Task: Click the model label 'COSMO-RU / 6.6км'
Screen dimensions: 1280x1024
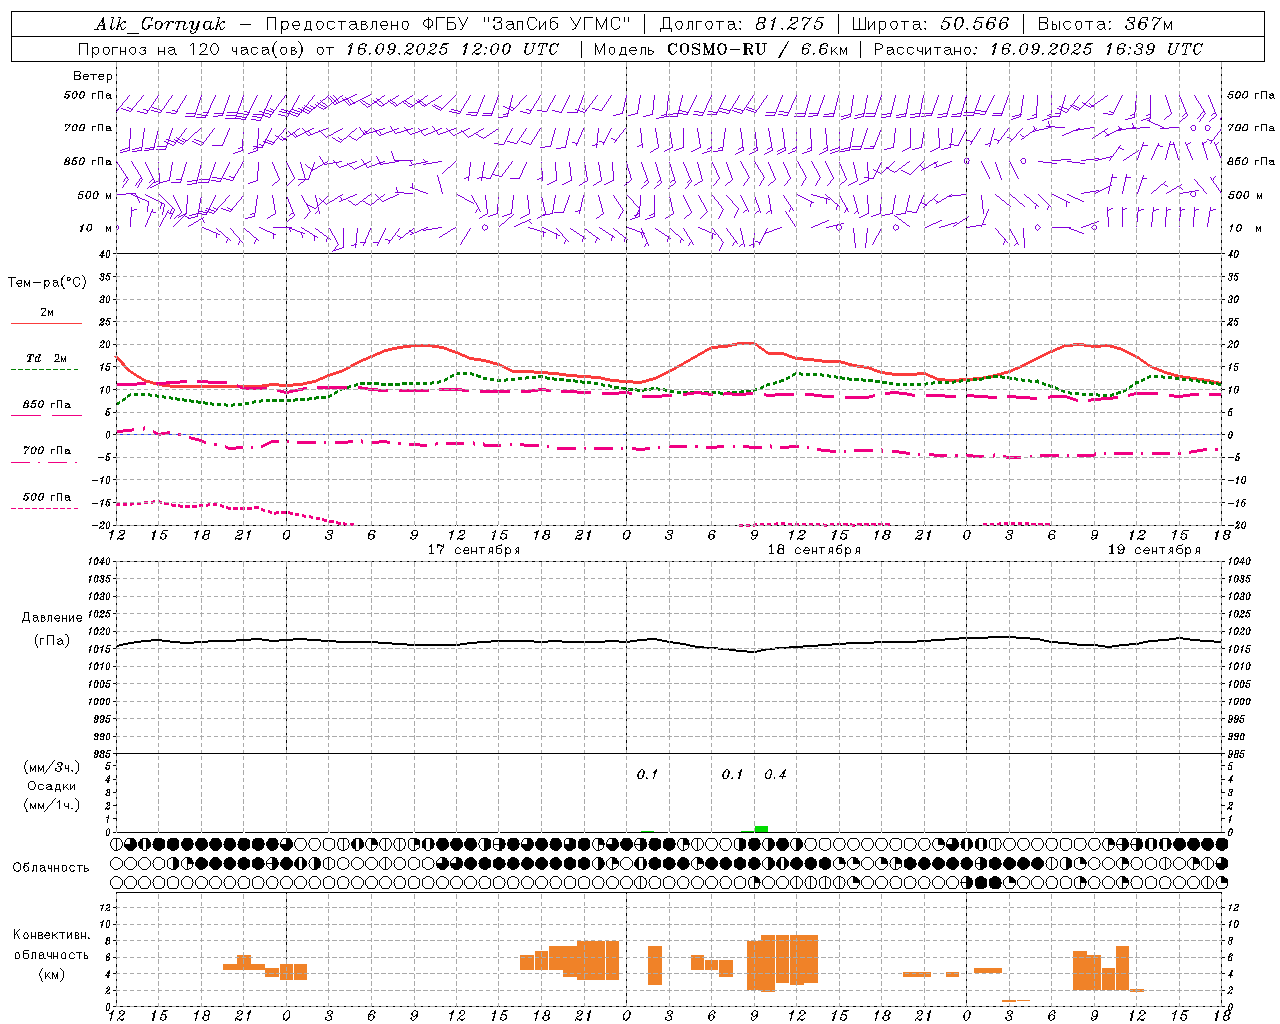Action: (x=757, y=49)
